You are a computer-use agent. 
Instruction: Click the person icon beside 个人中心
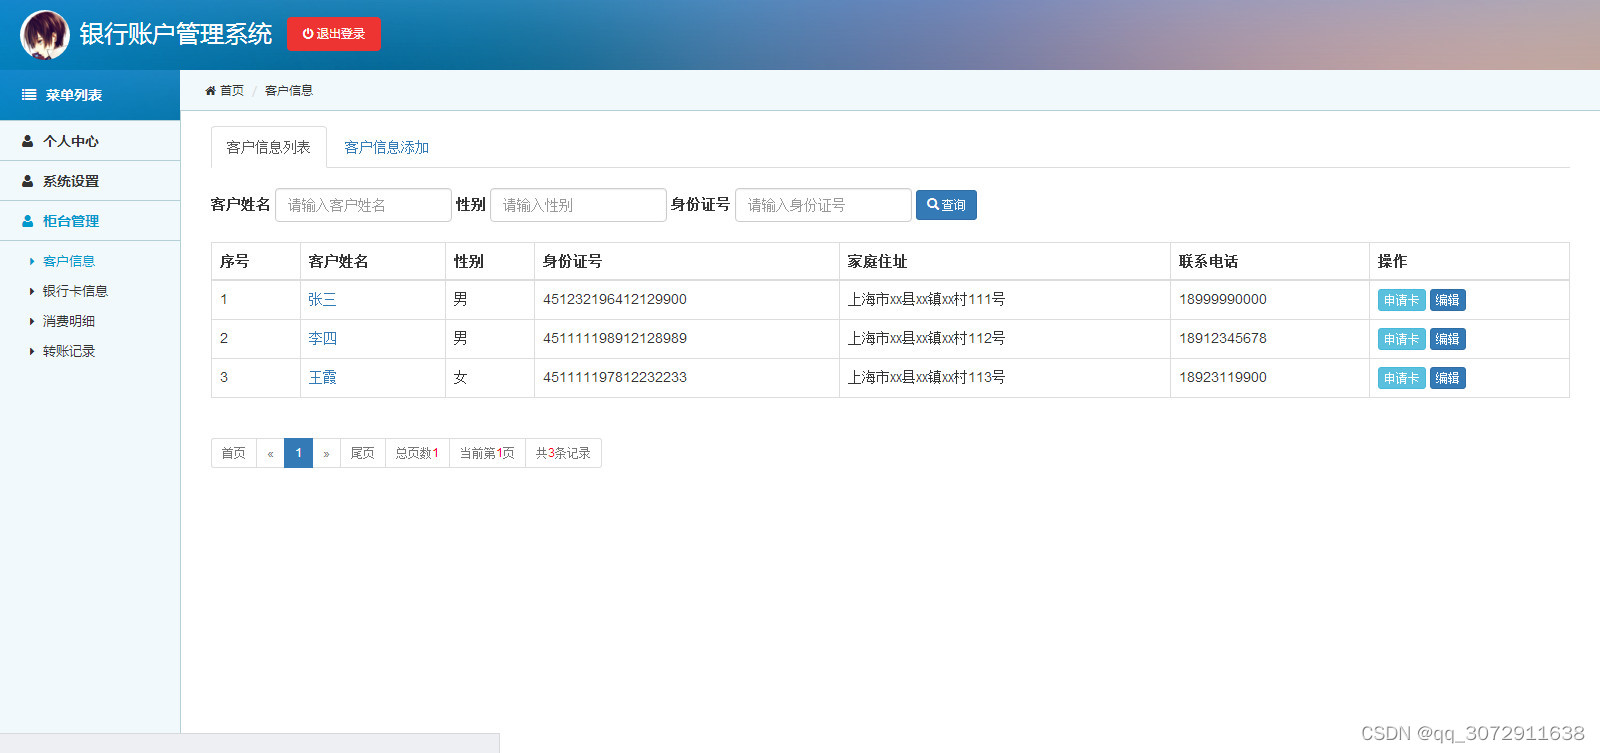(x=28, y=141)
